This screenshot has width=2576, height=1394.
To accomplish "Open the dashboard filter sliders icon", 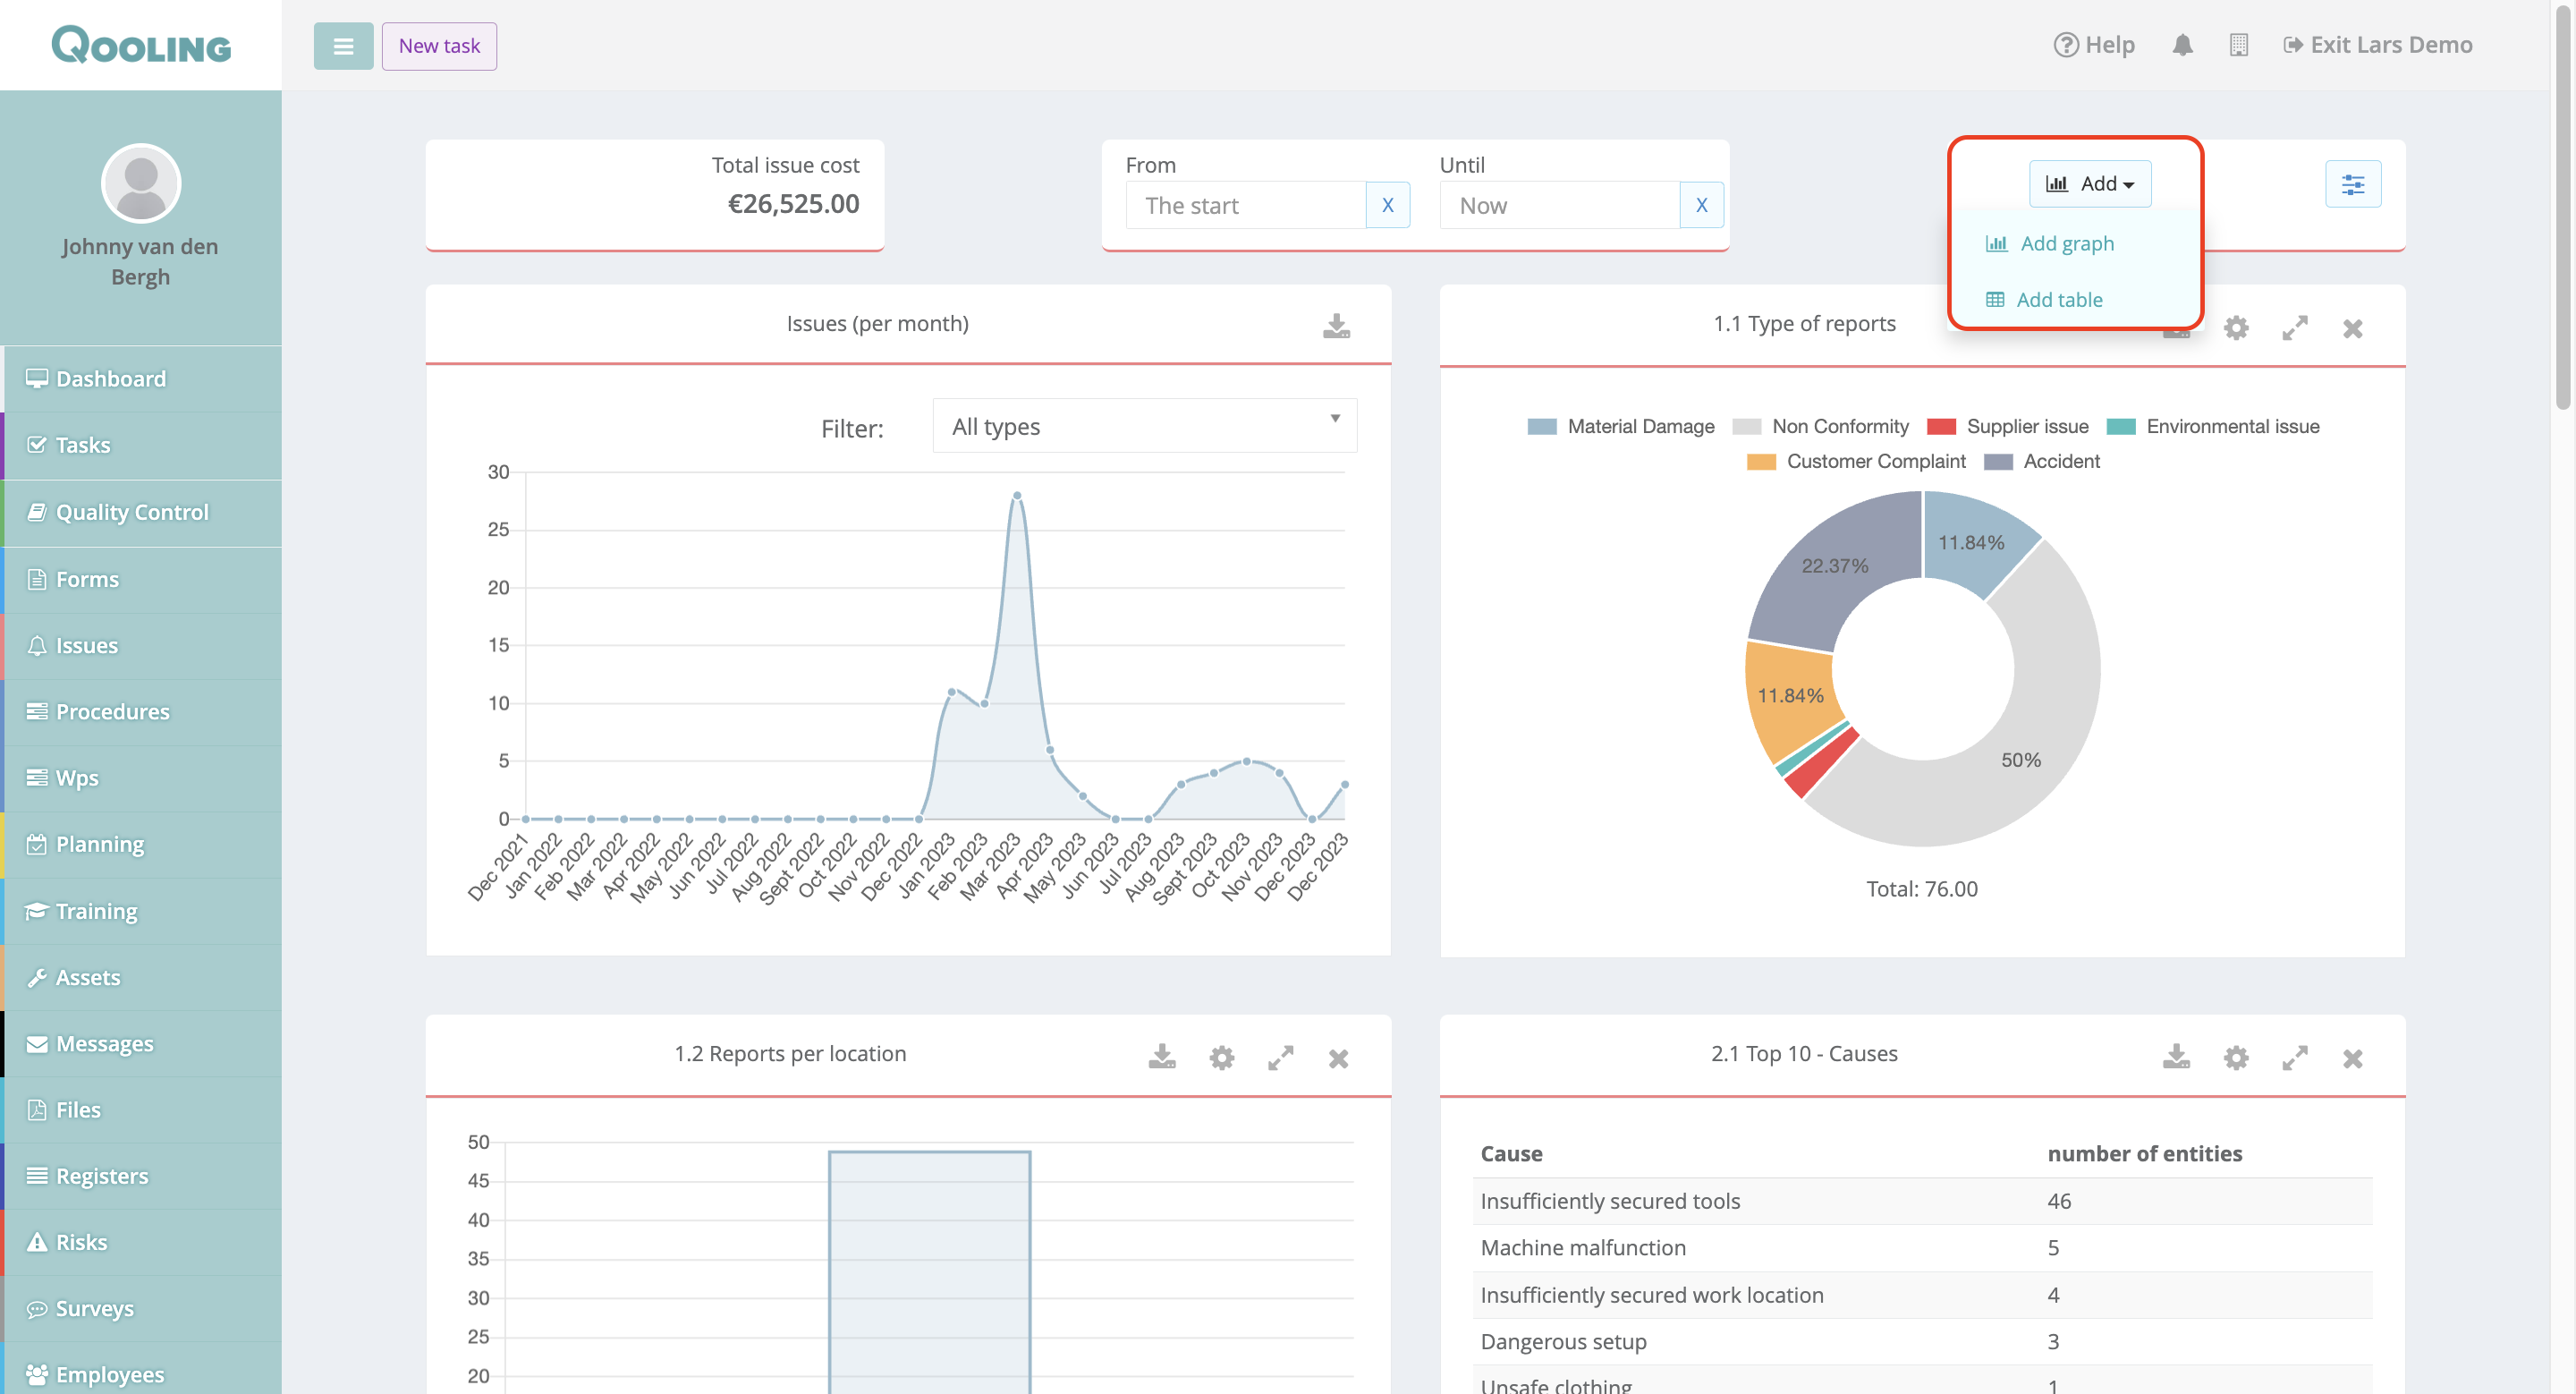I will 2352,184.
